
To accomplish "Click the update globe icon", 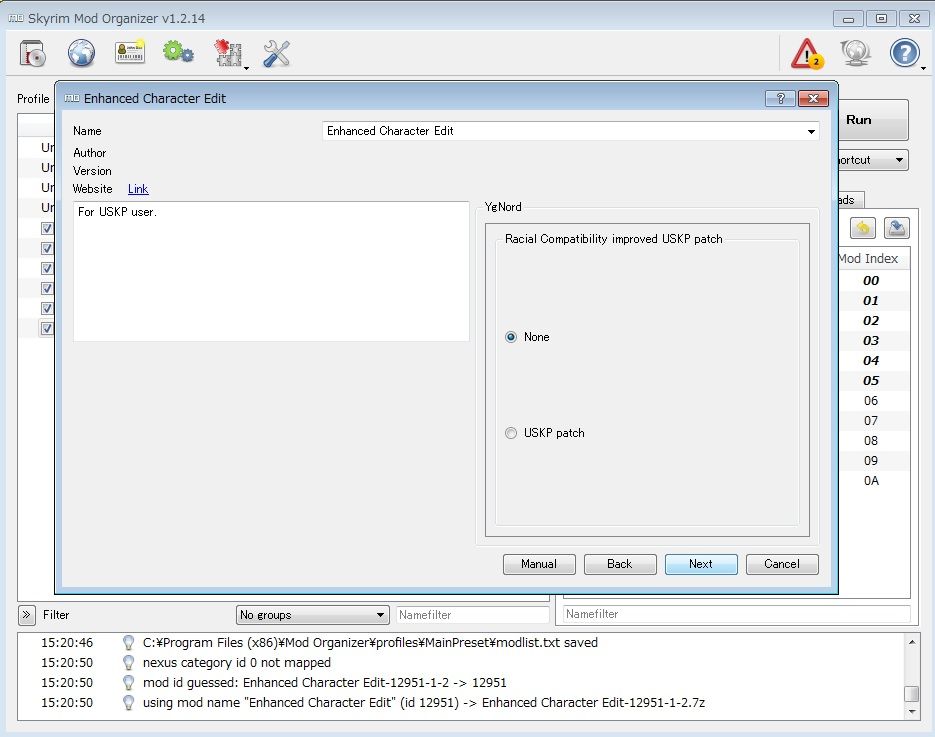I will tap(856, 54).
